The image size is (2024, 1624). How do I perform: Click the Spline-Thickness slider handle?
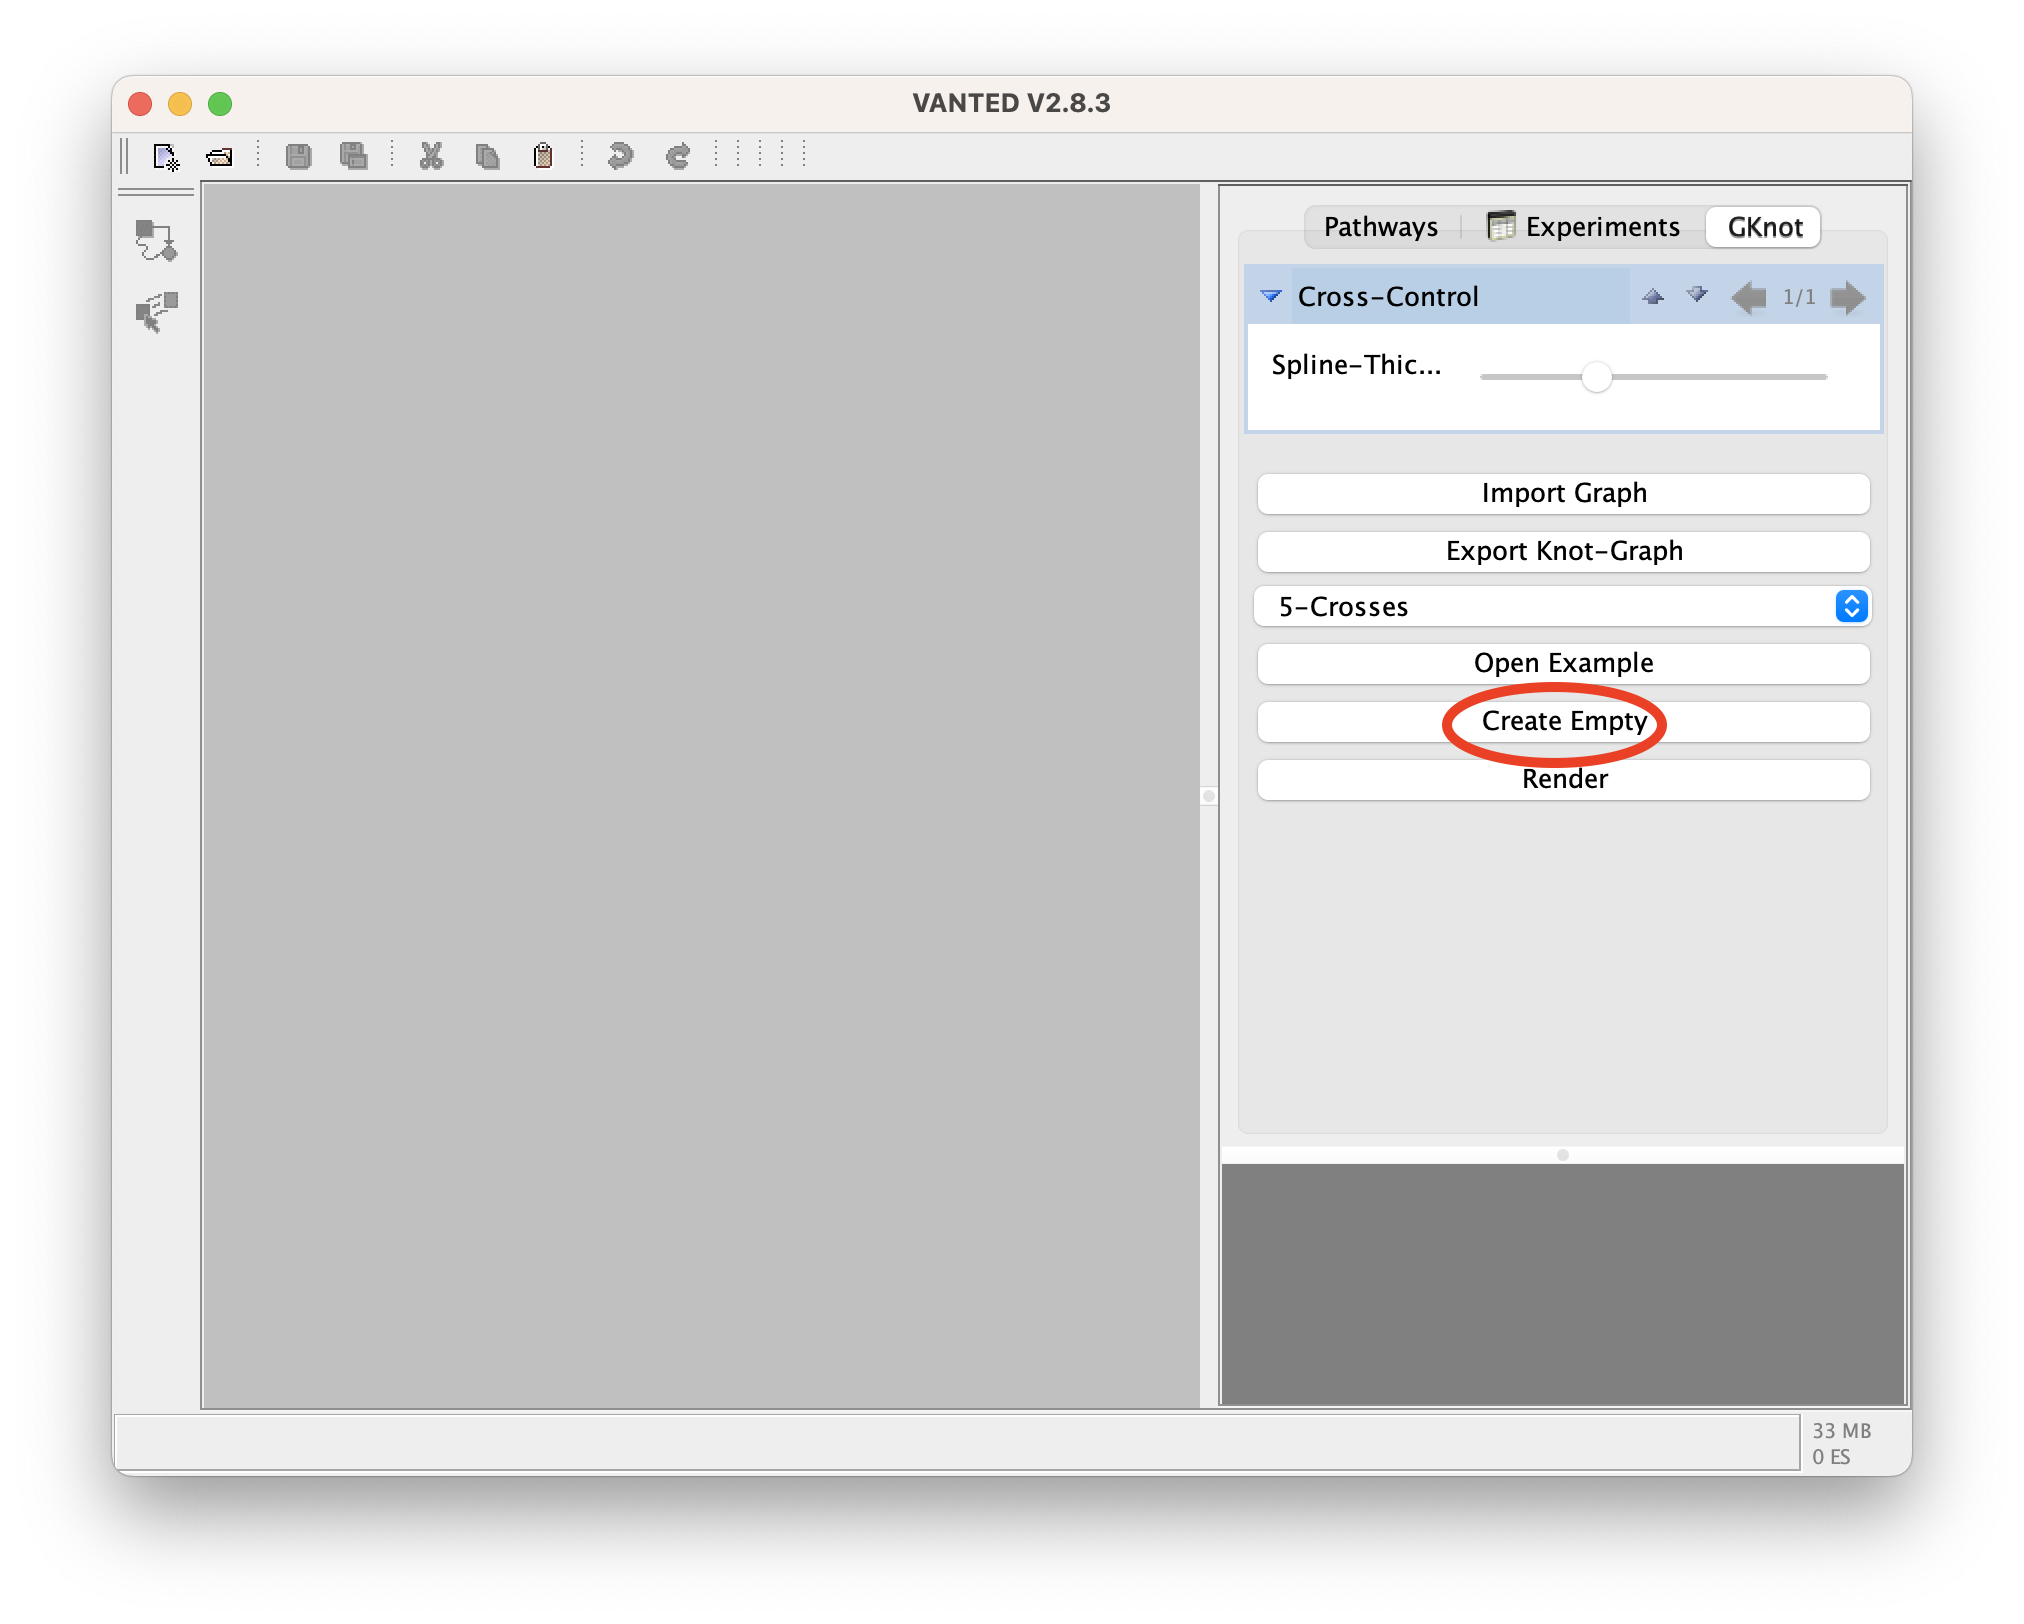tap(1597, 377)
